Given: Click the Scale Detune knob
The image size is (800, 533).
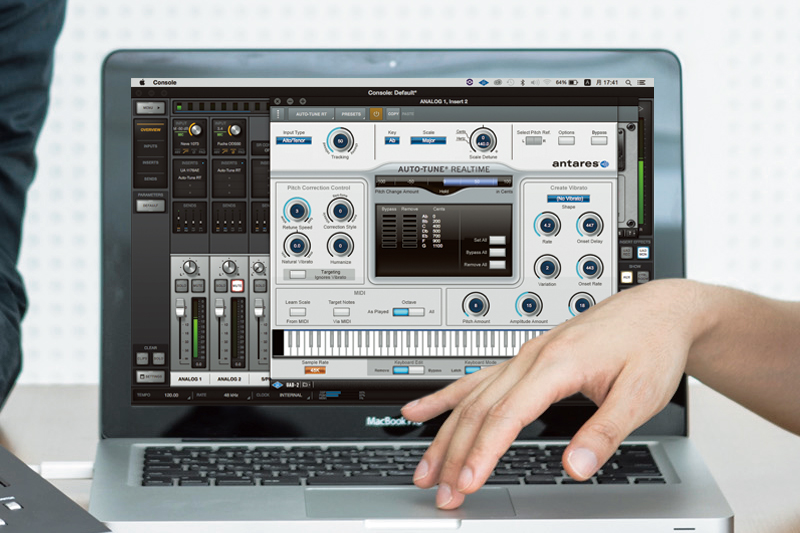Looking at the screenshot, I should tap(483, 141).
